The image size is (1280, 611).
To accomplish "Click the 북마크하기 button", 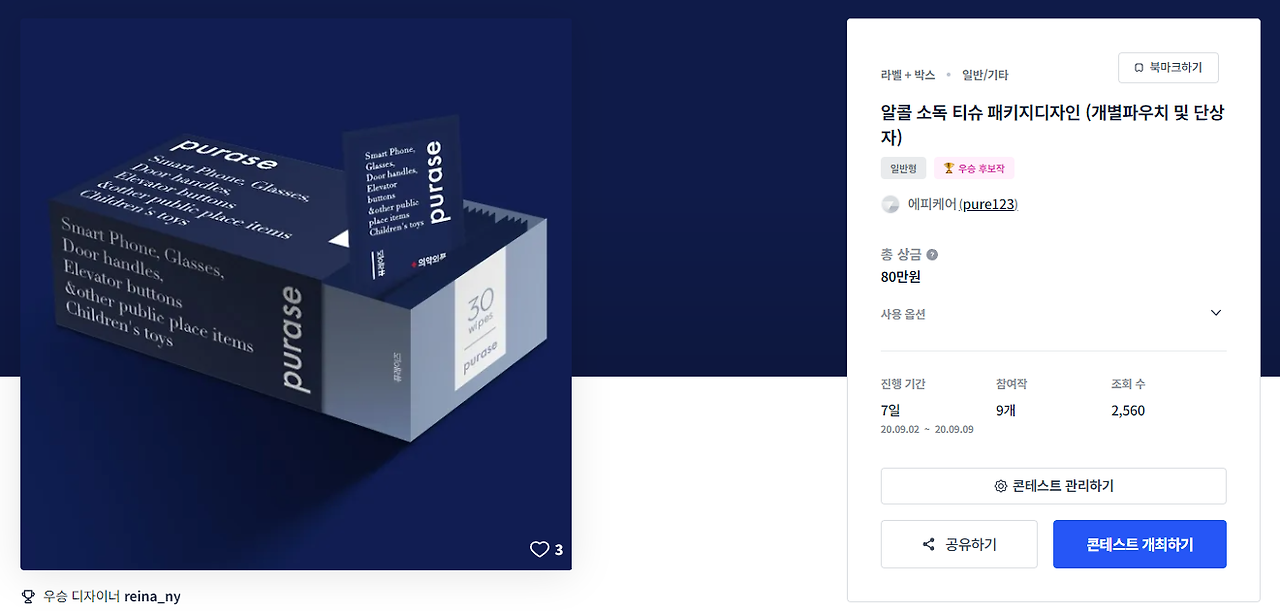I will [x=1168, y=67].
